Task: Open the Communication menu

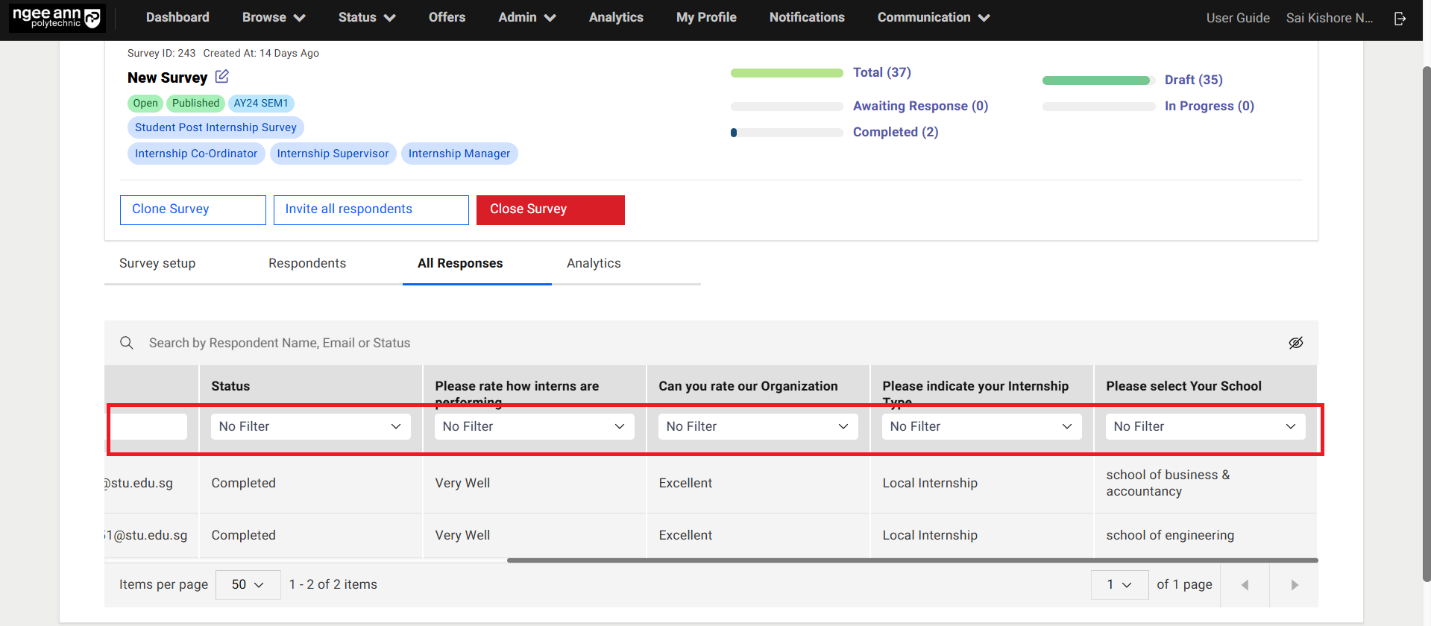Action: 933,18
